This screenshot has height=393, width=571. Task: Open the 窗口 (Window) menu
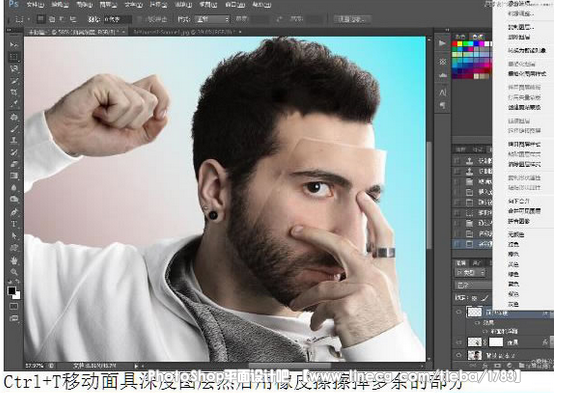[235, 5]
